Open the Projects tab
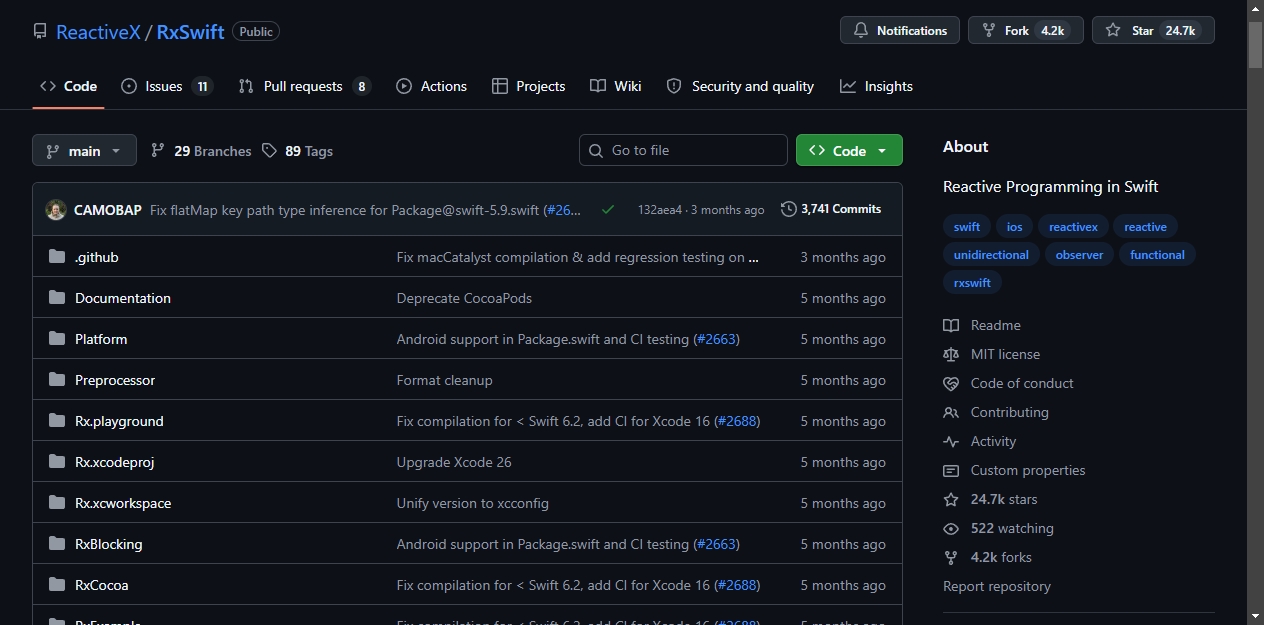This screenshot has height=625, width=1264. click(x=529, y=86)
